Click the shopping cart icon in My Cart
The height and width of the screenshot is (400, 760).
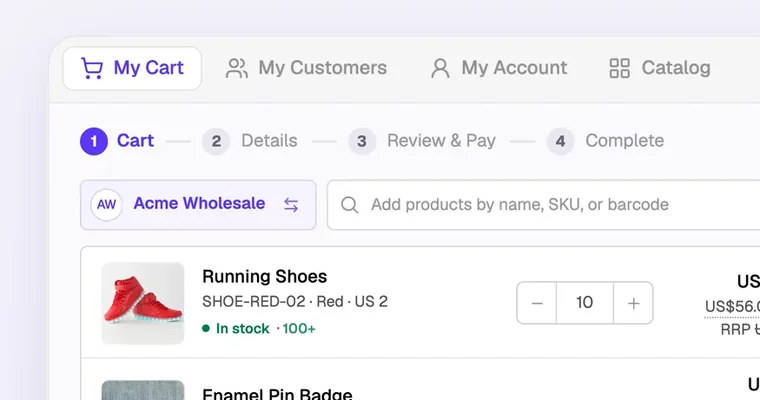pyautogui.click(x=92, y=68)
